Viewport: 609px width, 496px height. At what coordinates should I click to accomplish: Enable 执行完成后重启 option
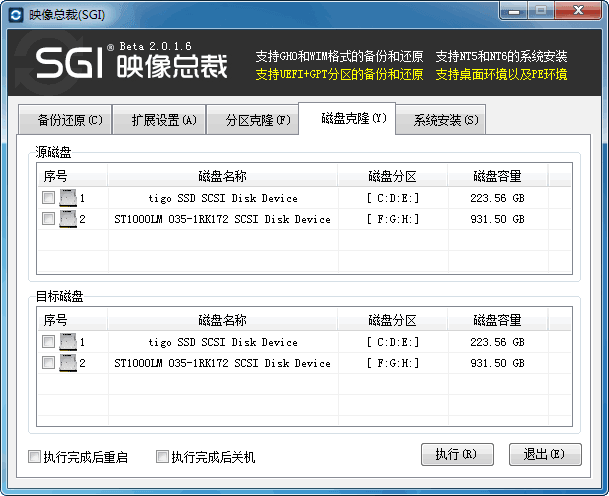[x=35, y=457]
